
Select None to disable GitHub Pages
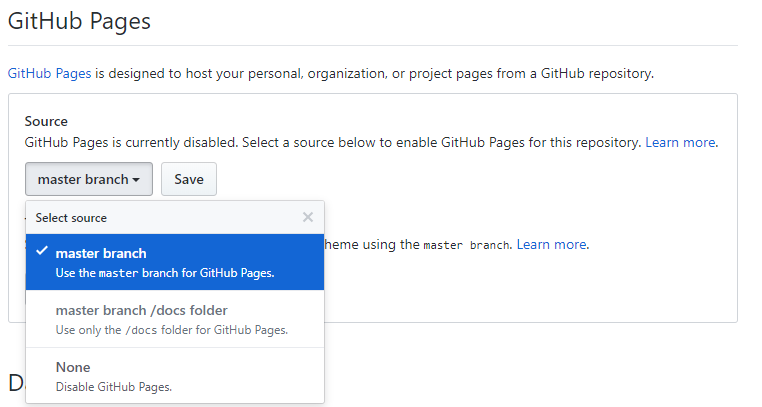[x=175, y=376]
